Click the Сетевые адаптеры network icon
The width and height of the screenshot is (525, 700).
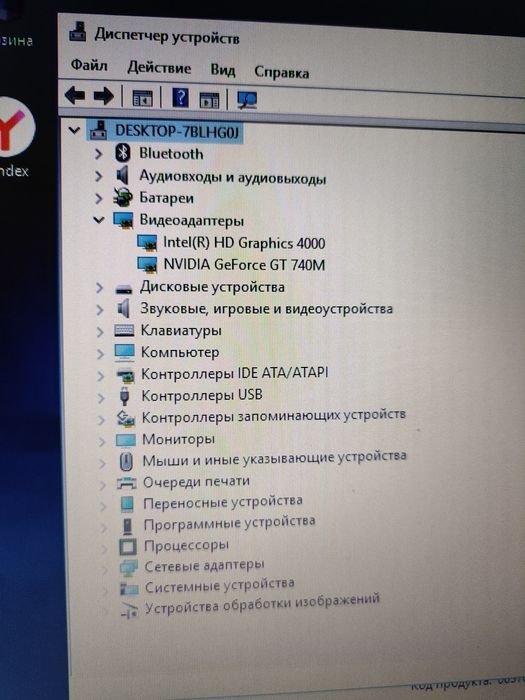(129, 568)
